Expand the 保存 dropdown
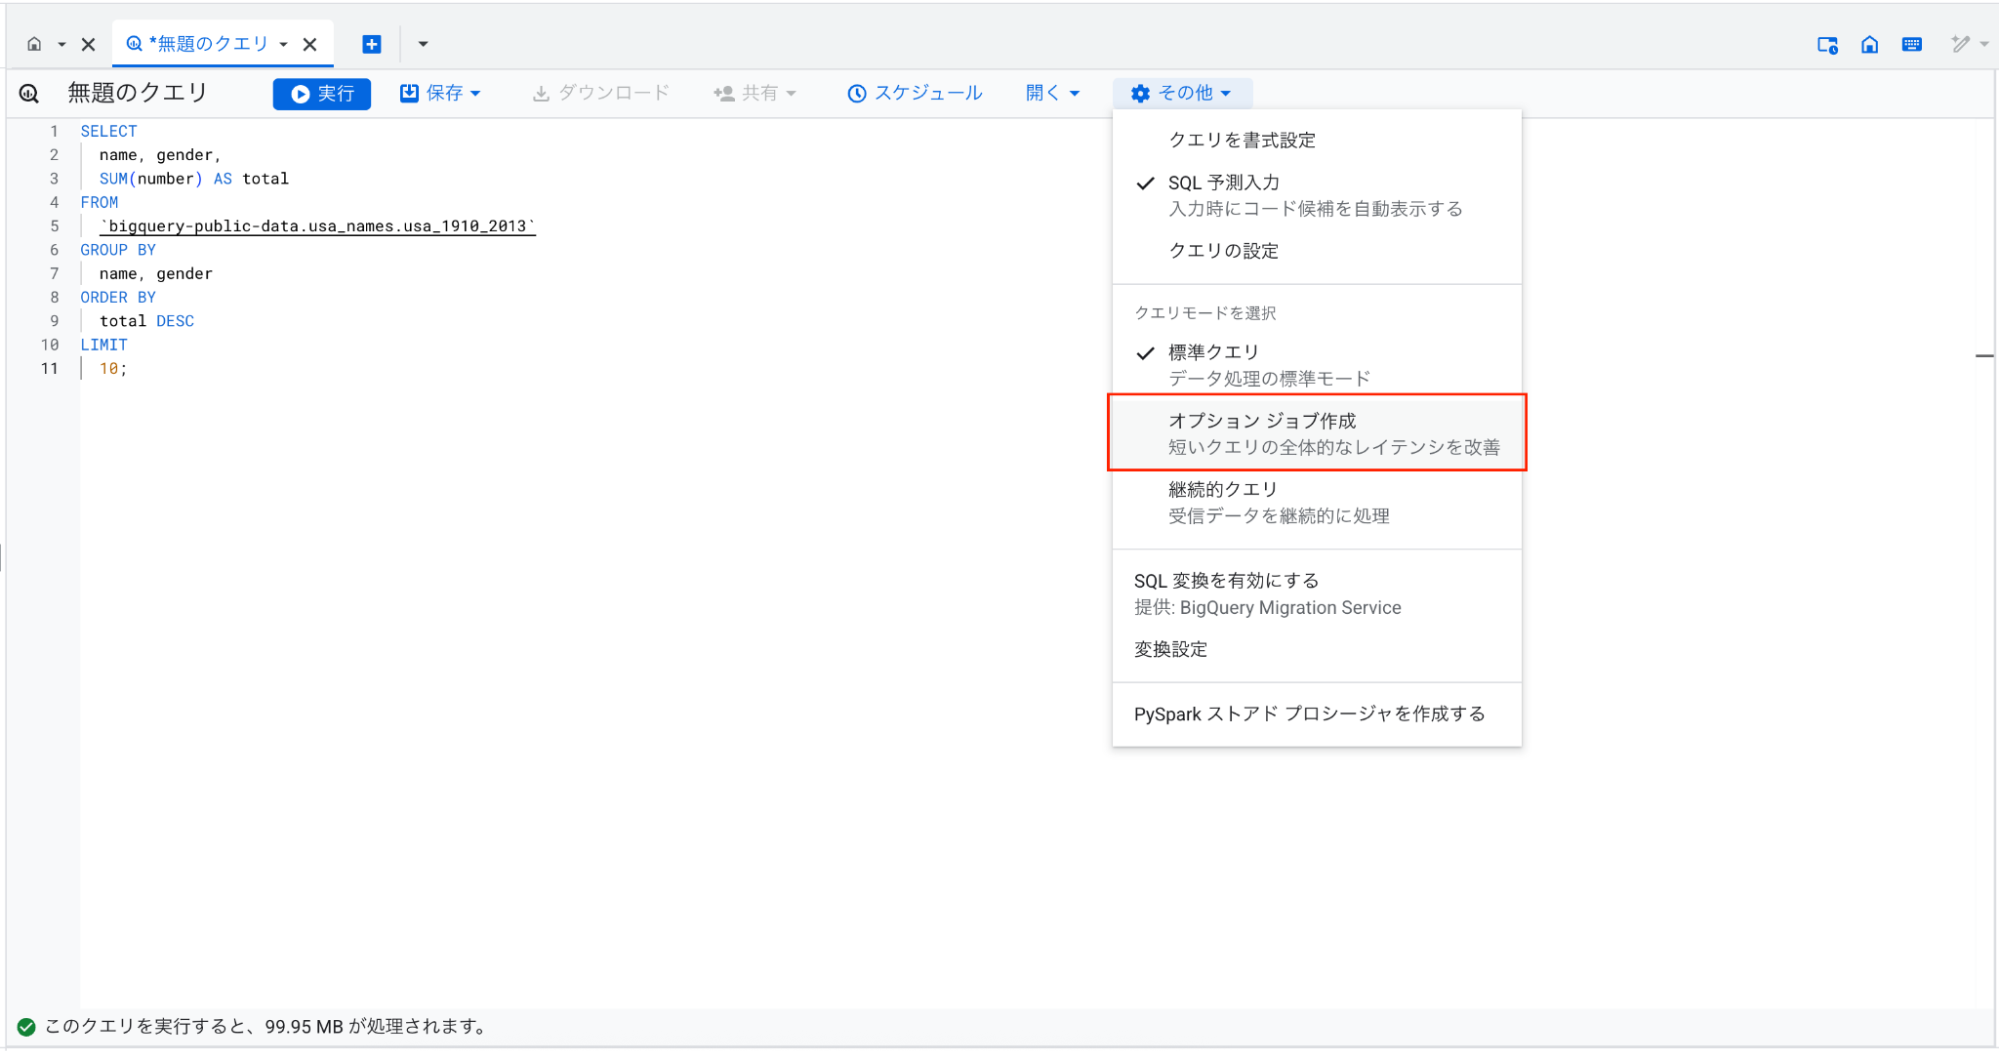The height and width of the screenshot is (1052, 1999). click(440, 93)
